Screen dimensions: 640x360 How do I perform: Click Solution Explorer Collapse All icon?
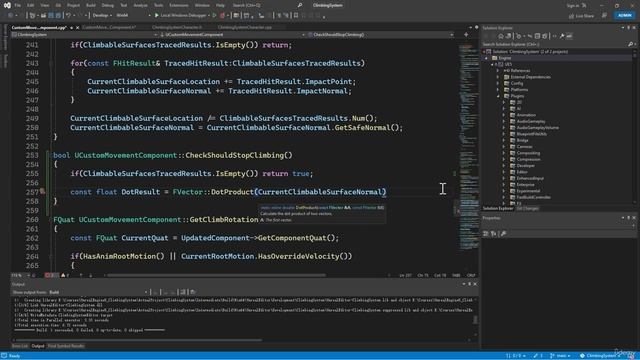(x=537, y=36)
